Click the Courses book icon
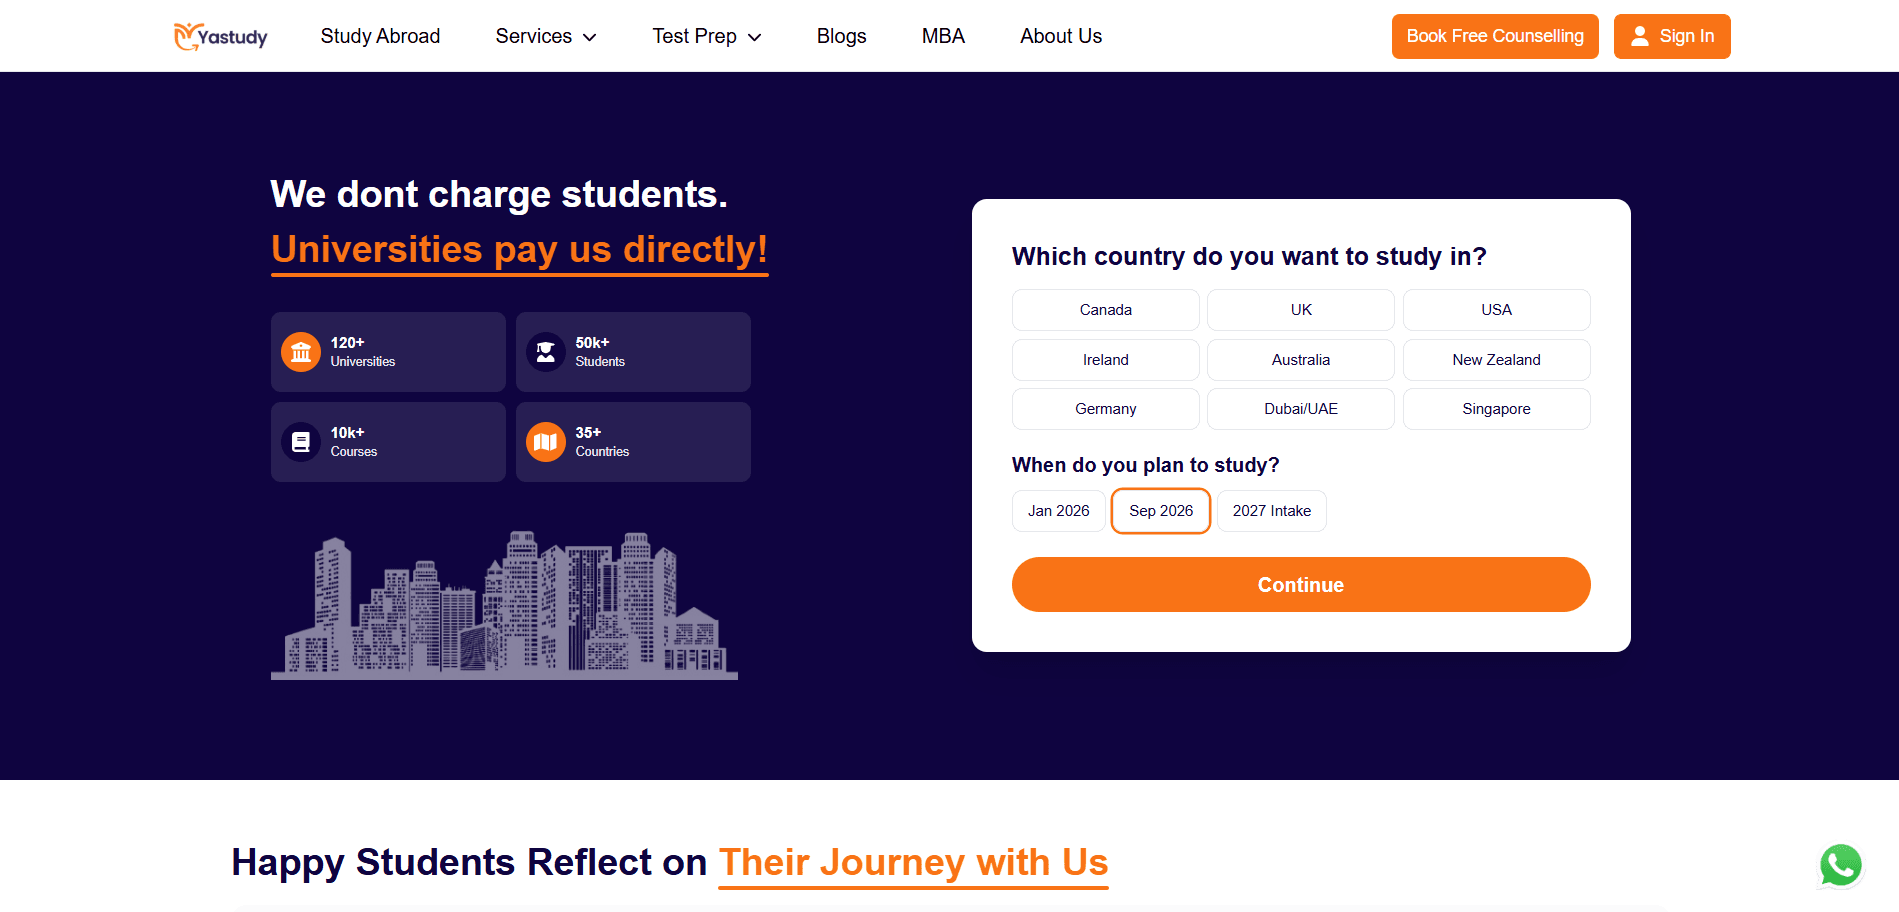The image size is (1899, 912). coord(301,442)
